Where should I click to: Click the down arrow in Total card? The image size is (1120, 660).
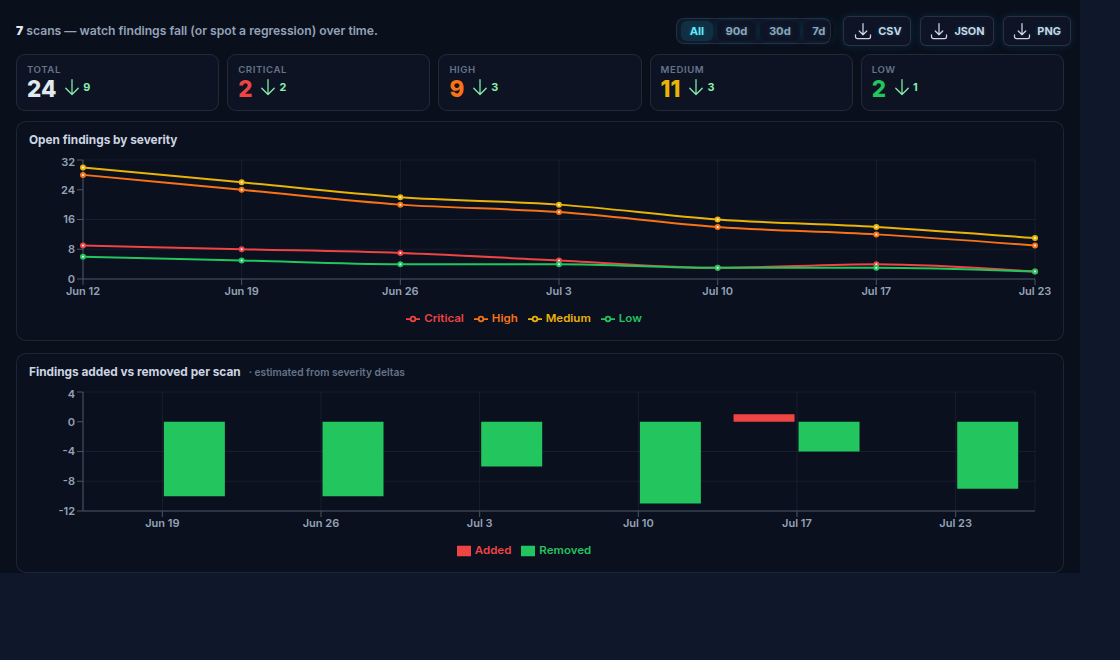[71, 87]
